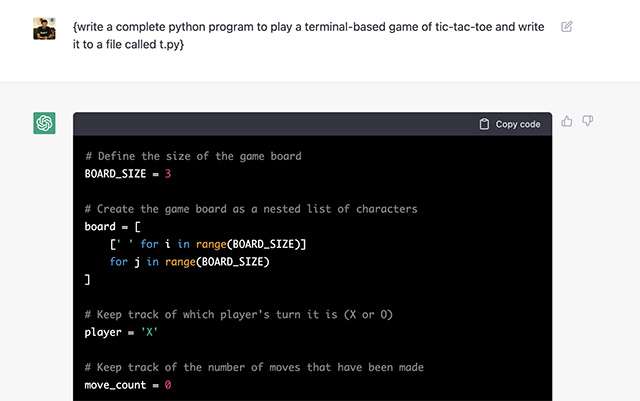Viewport: 640px width, 401px height.
Task: Click the line "move_count = 0"
Action: 128,385
